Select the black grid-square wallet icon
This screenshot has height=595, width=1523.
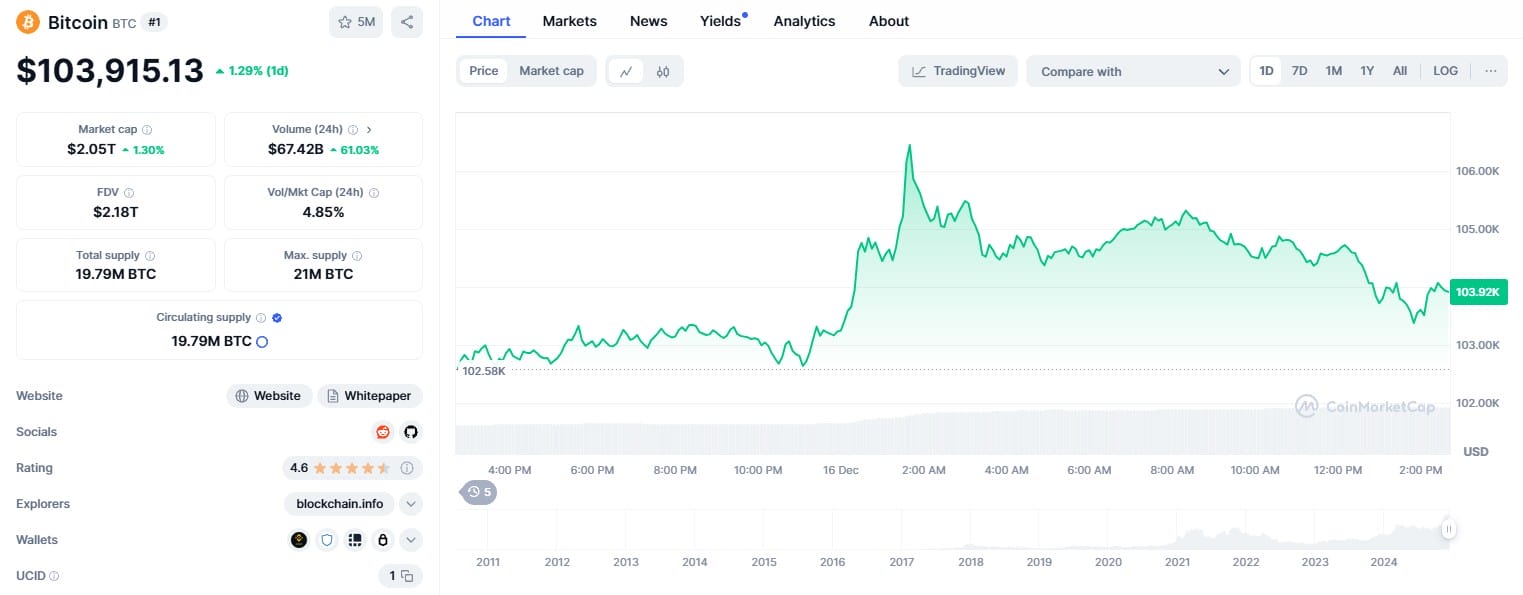coord(354,540)
